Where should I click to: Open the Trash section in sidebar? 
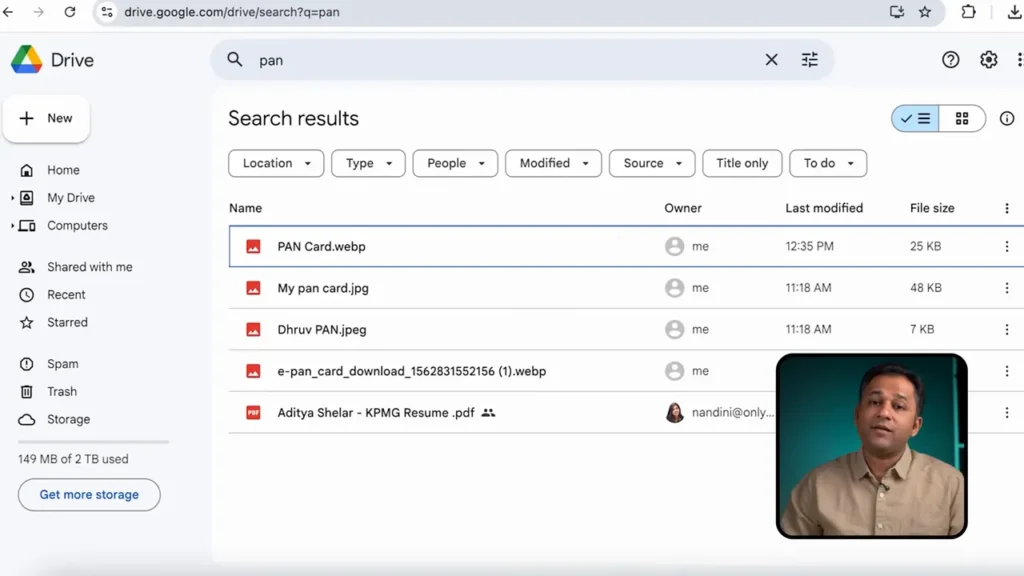(x=61, y=392)
